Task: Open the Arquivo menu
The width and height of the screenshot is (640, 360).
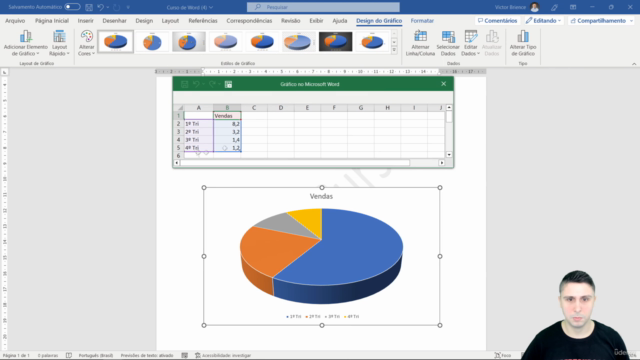Action: click(15, 21)
